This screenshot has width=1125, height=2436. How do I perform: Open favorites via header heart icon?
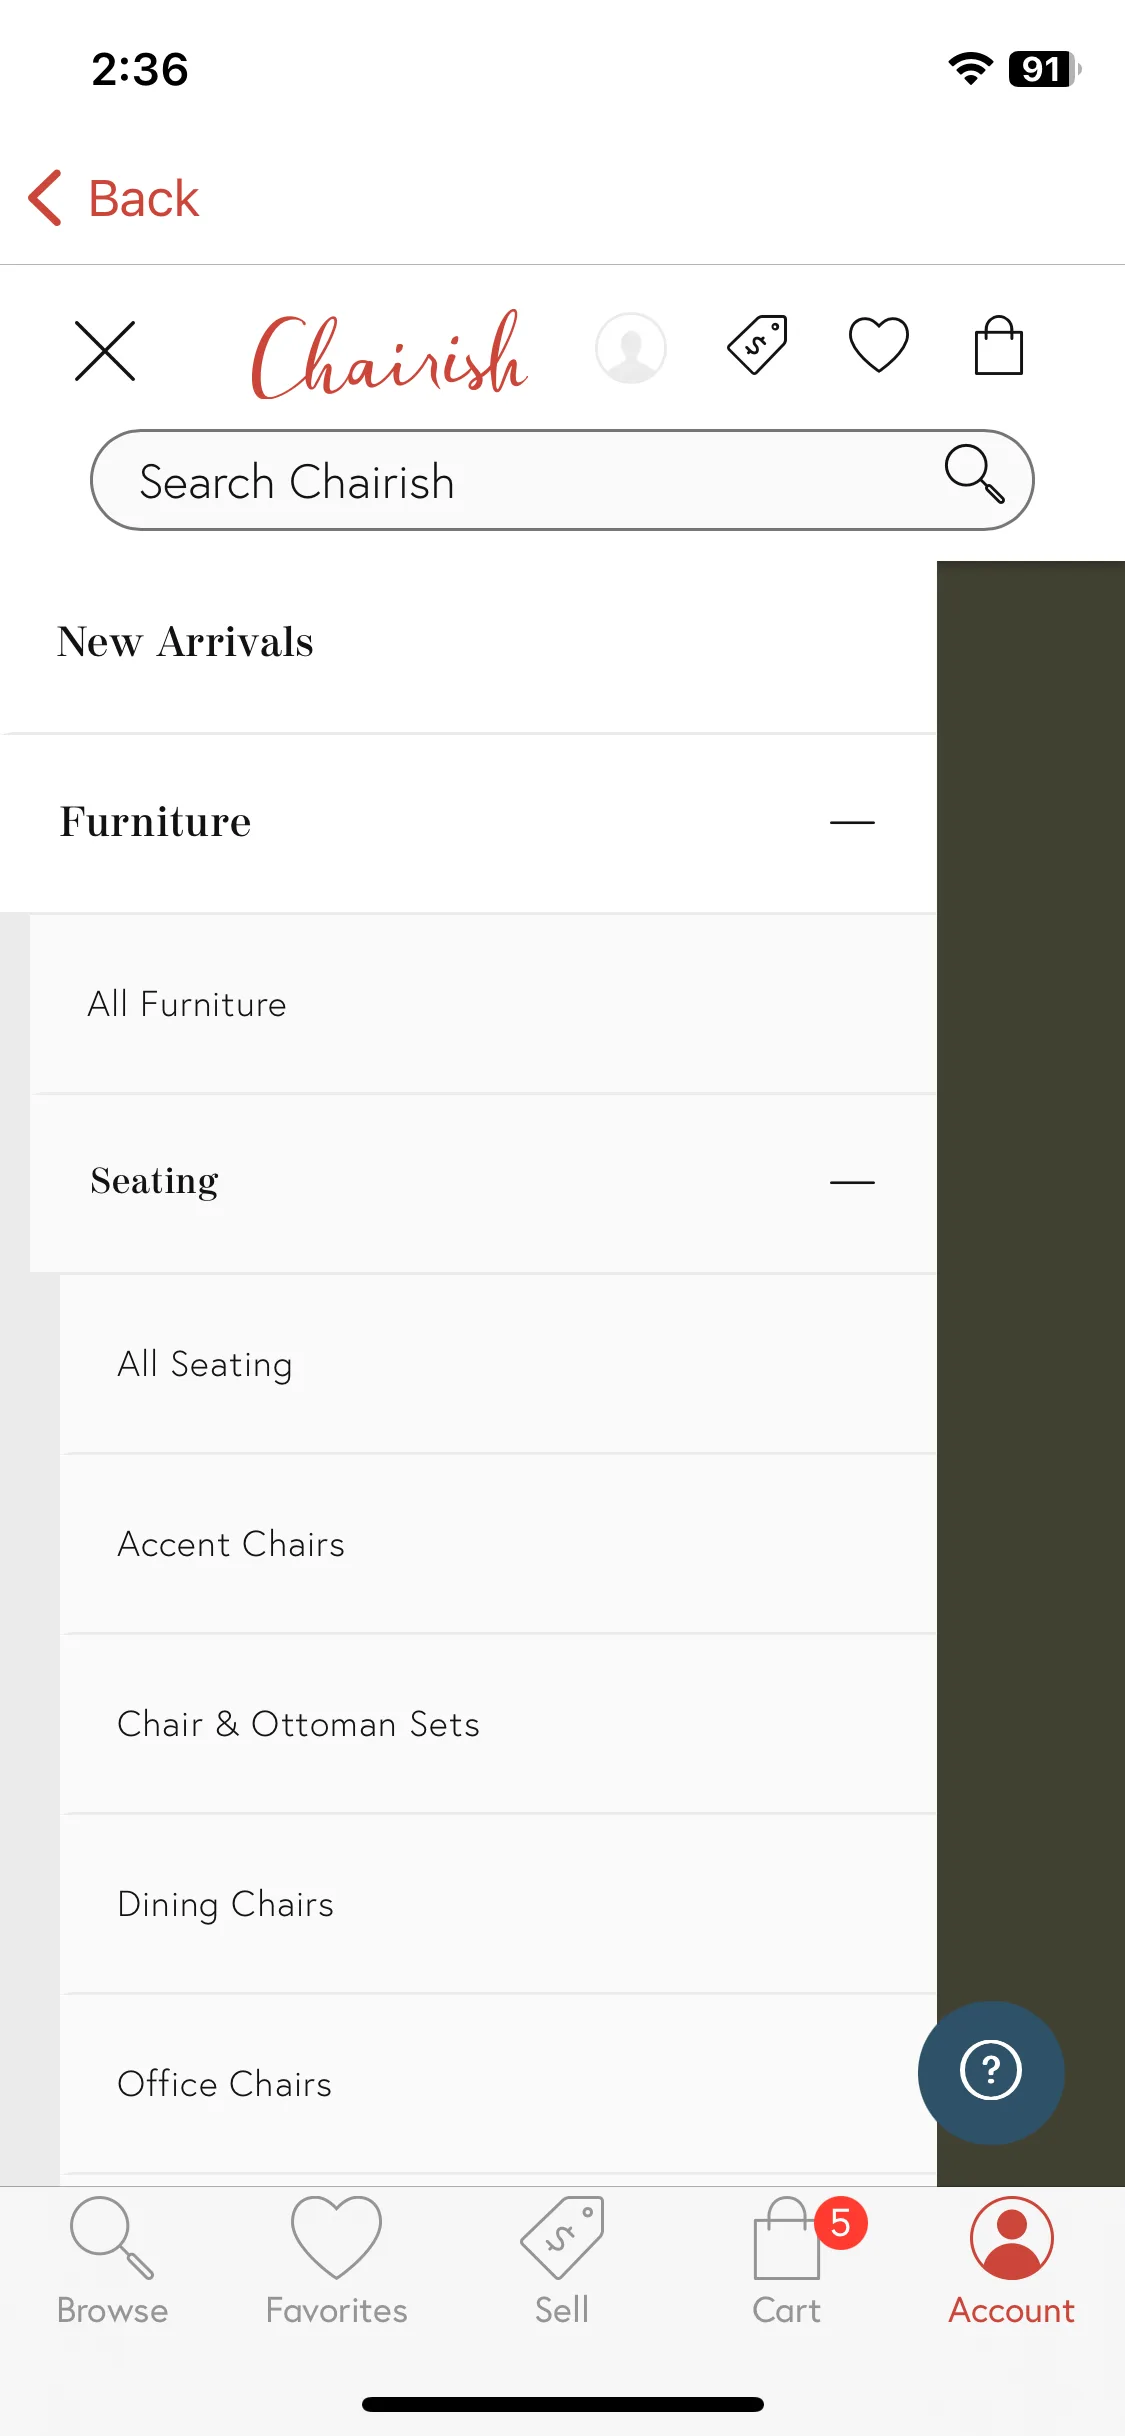879,345
